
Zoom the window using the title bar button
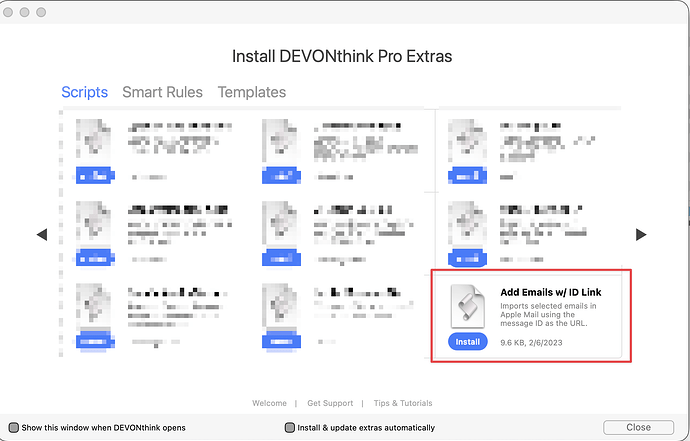coord(47,13)
